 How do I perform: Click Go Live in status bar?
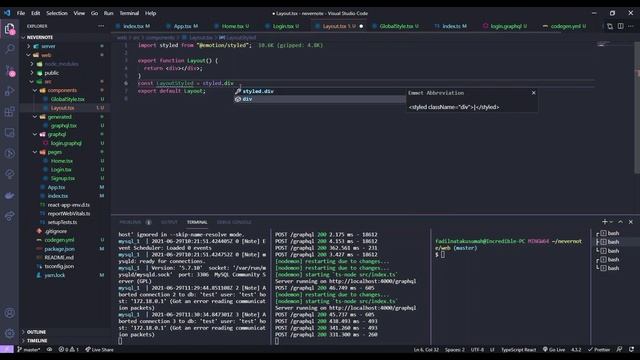(554, 349)
